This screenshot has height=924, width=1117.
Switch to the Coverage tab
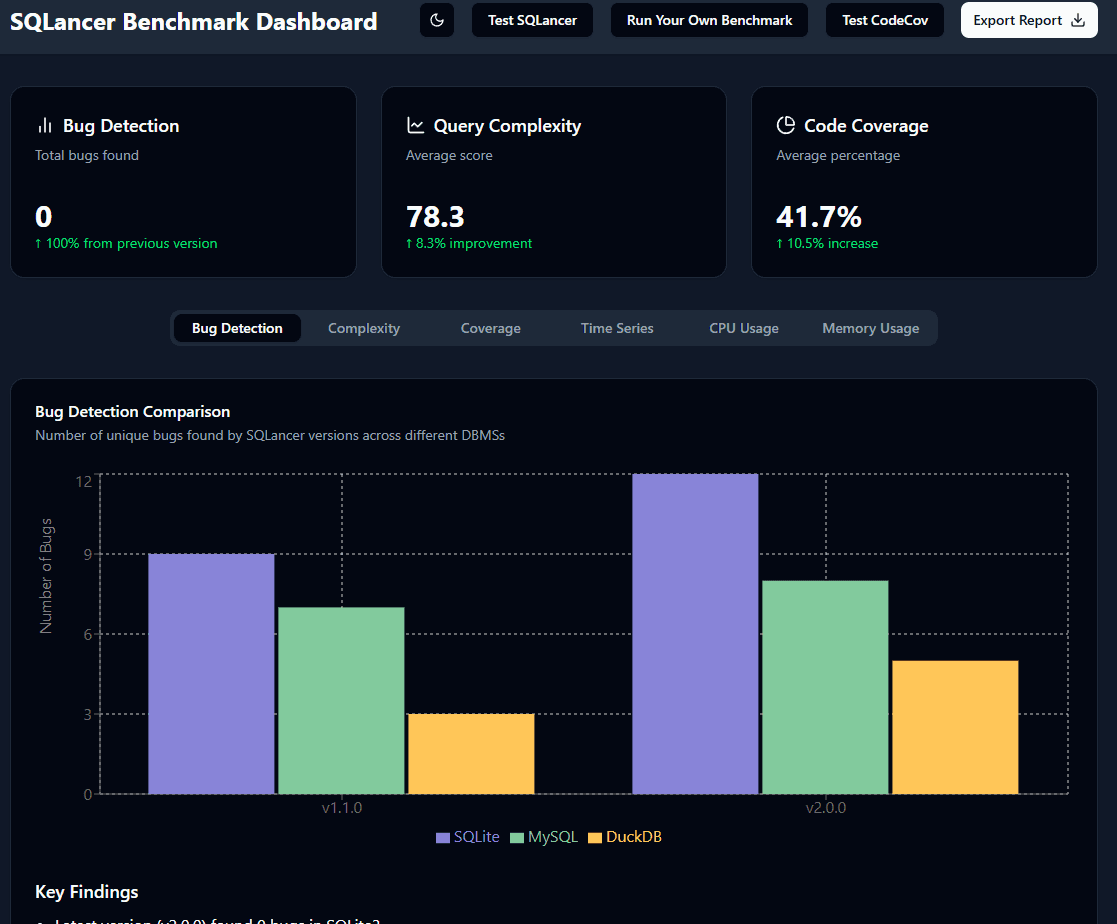(491, 328)
